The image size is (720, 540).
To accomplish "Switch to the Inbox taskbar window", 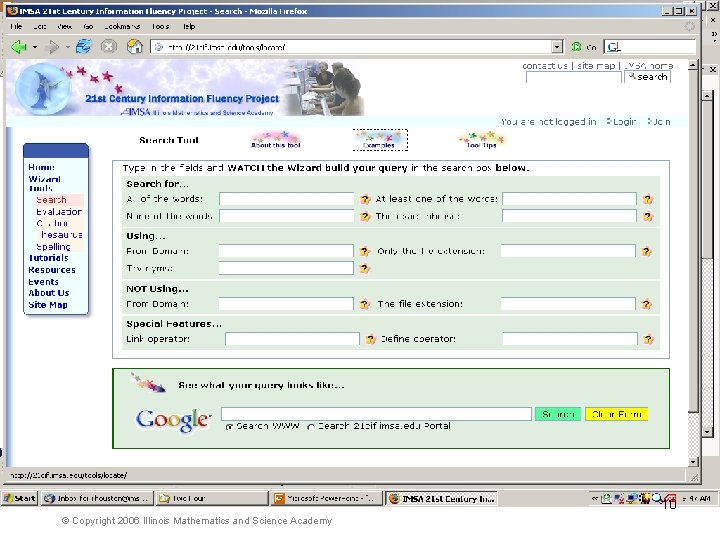I will click(96, 498).
